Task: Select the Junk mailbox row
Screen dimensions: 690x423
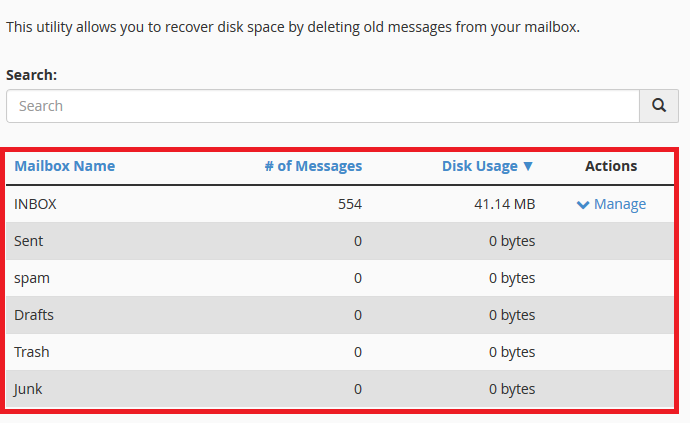Action: (340, 389)
